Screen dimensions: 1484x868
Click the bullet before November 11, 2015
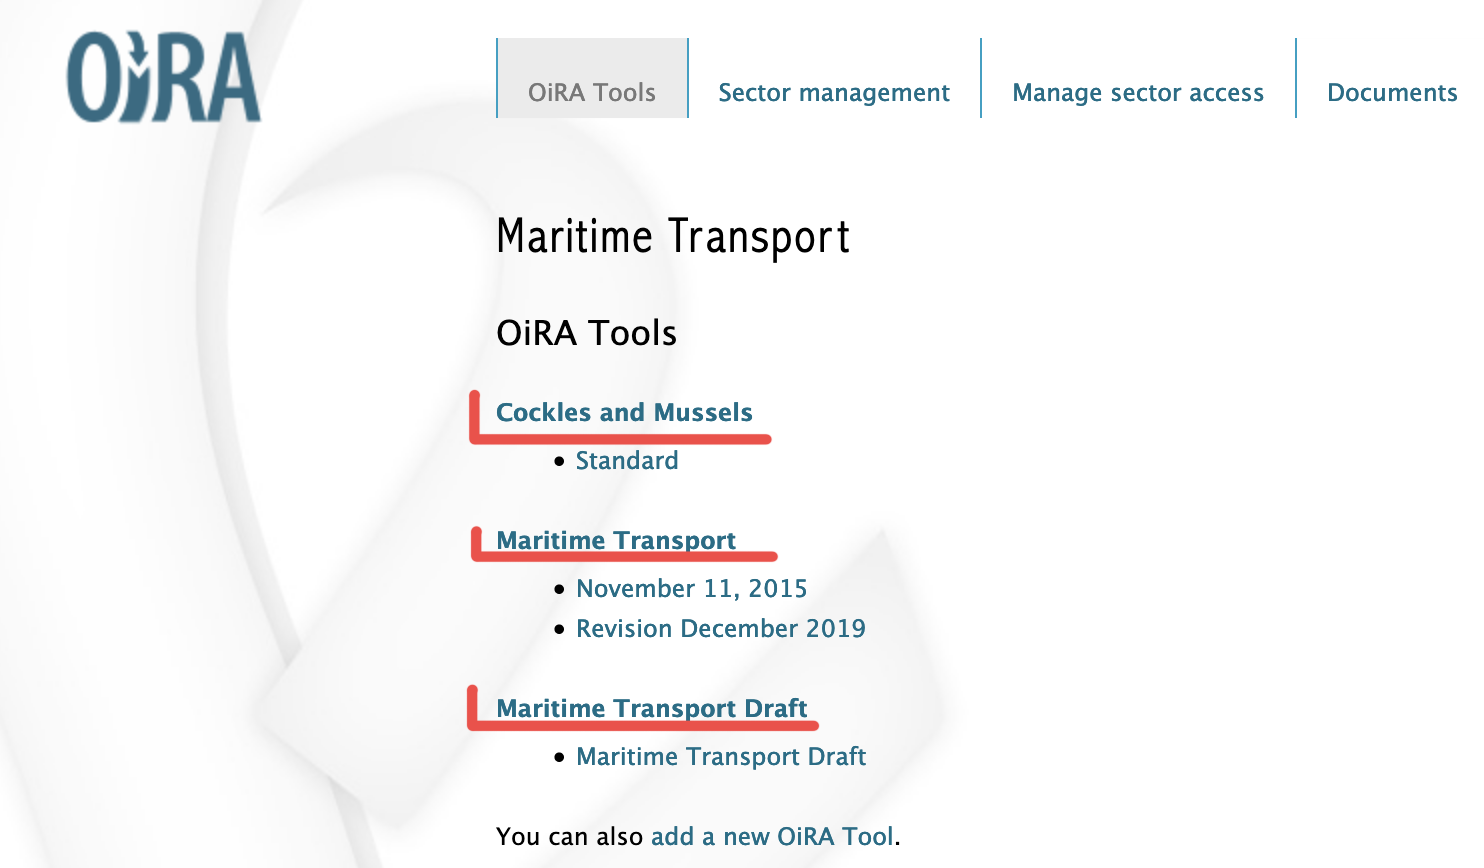coord(560,590)
